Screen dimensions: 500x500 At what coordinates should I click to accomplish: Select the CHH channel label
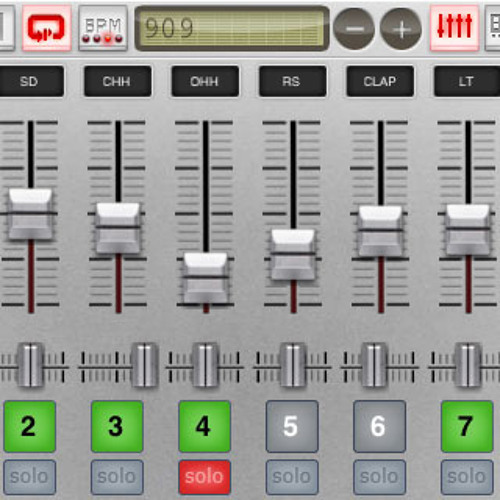tap(118, 81)
